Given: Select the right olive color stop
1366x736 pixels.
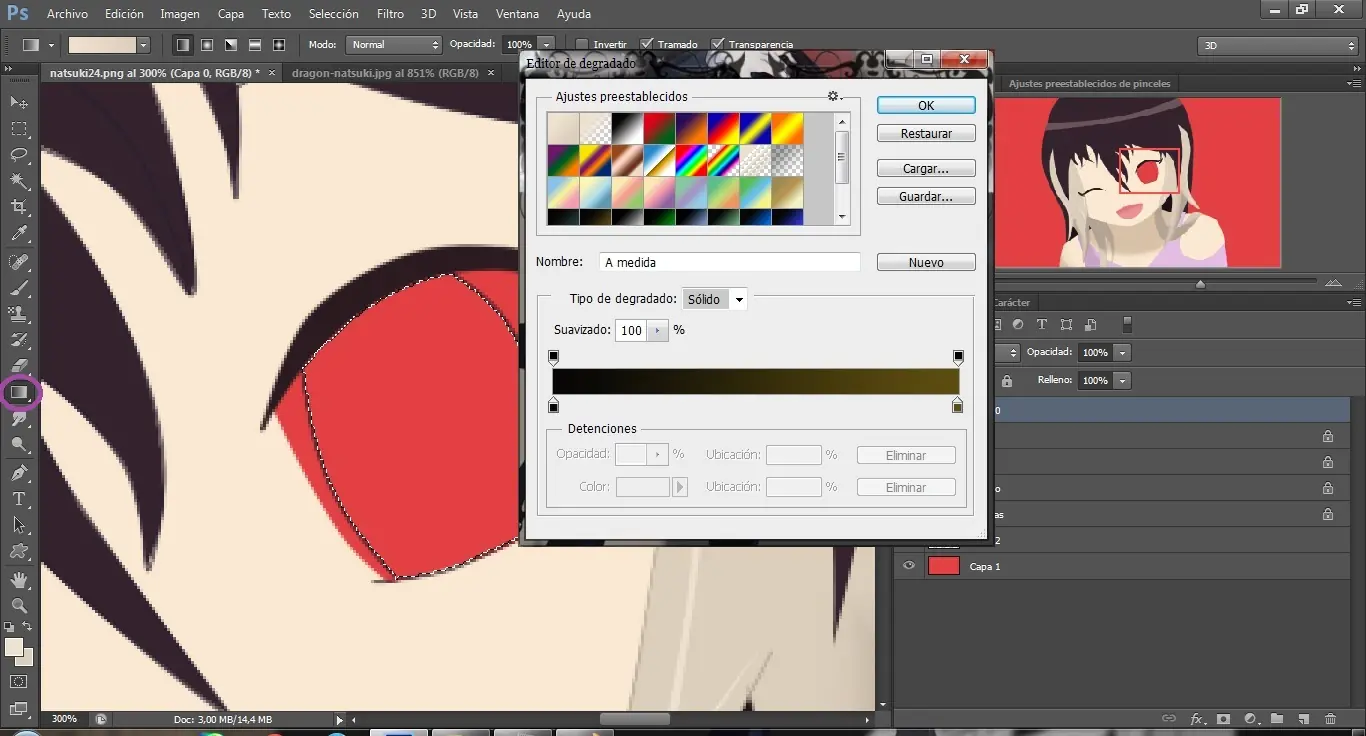Looking at the screenshot, I should click(x=958, y=405).
